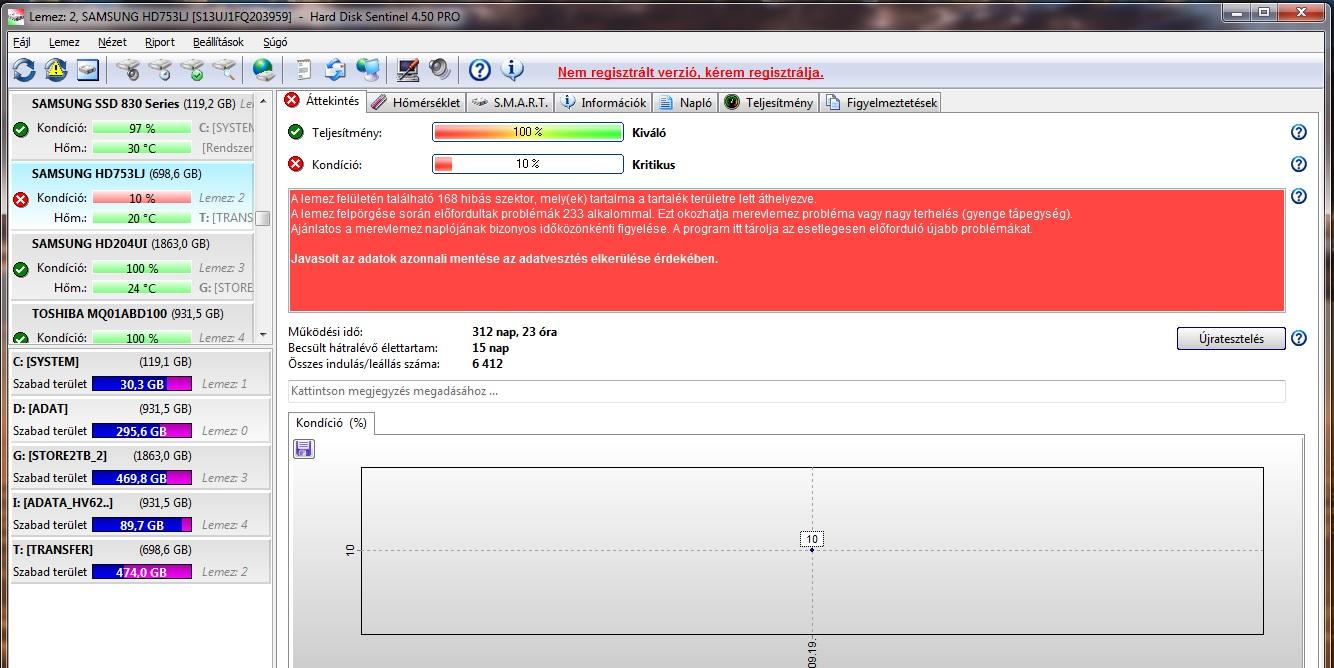Switch to the Figyelmeztetések tab
Image resolution: width=1334 pixels, height=668 pixels.
coord(880,102)
